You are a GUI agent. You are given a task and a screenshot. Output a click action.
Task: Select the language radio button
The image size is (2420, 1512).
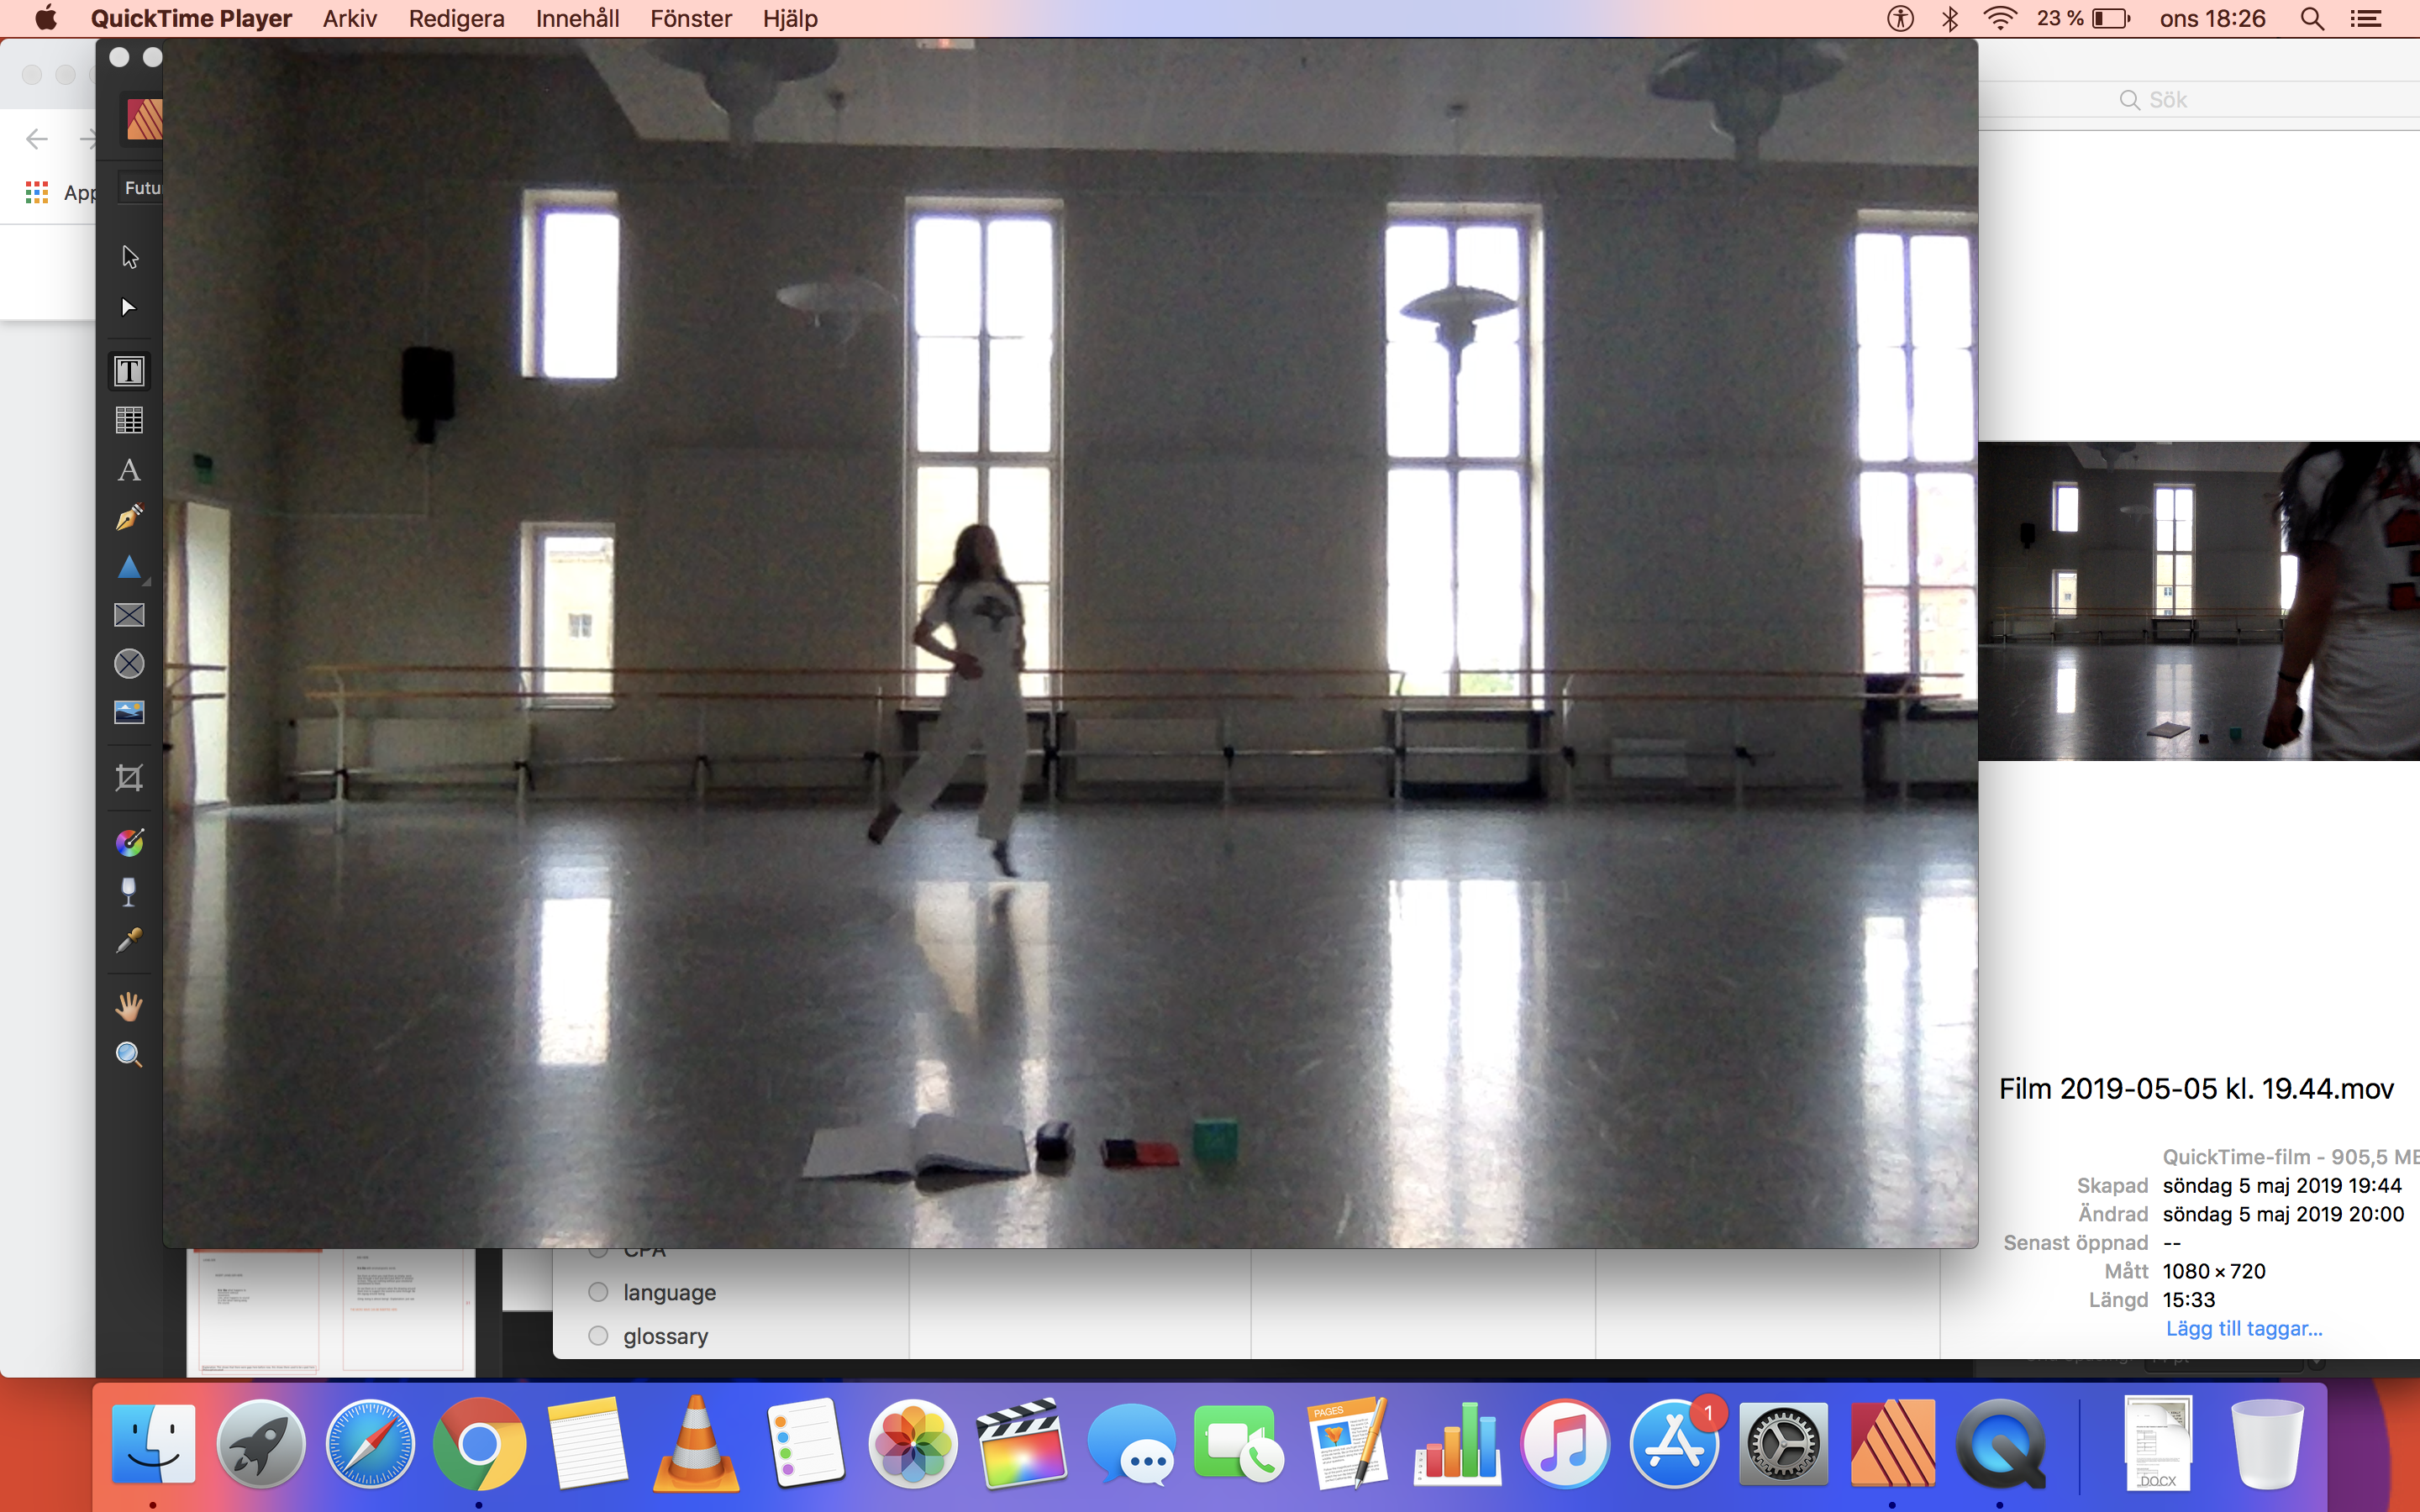pos(598,1292)
